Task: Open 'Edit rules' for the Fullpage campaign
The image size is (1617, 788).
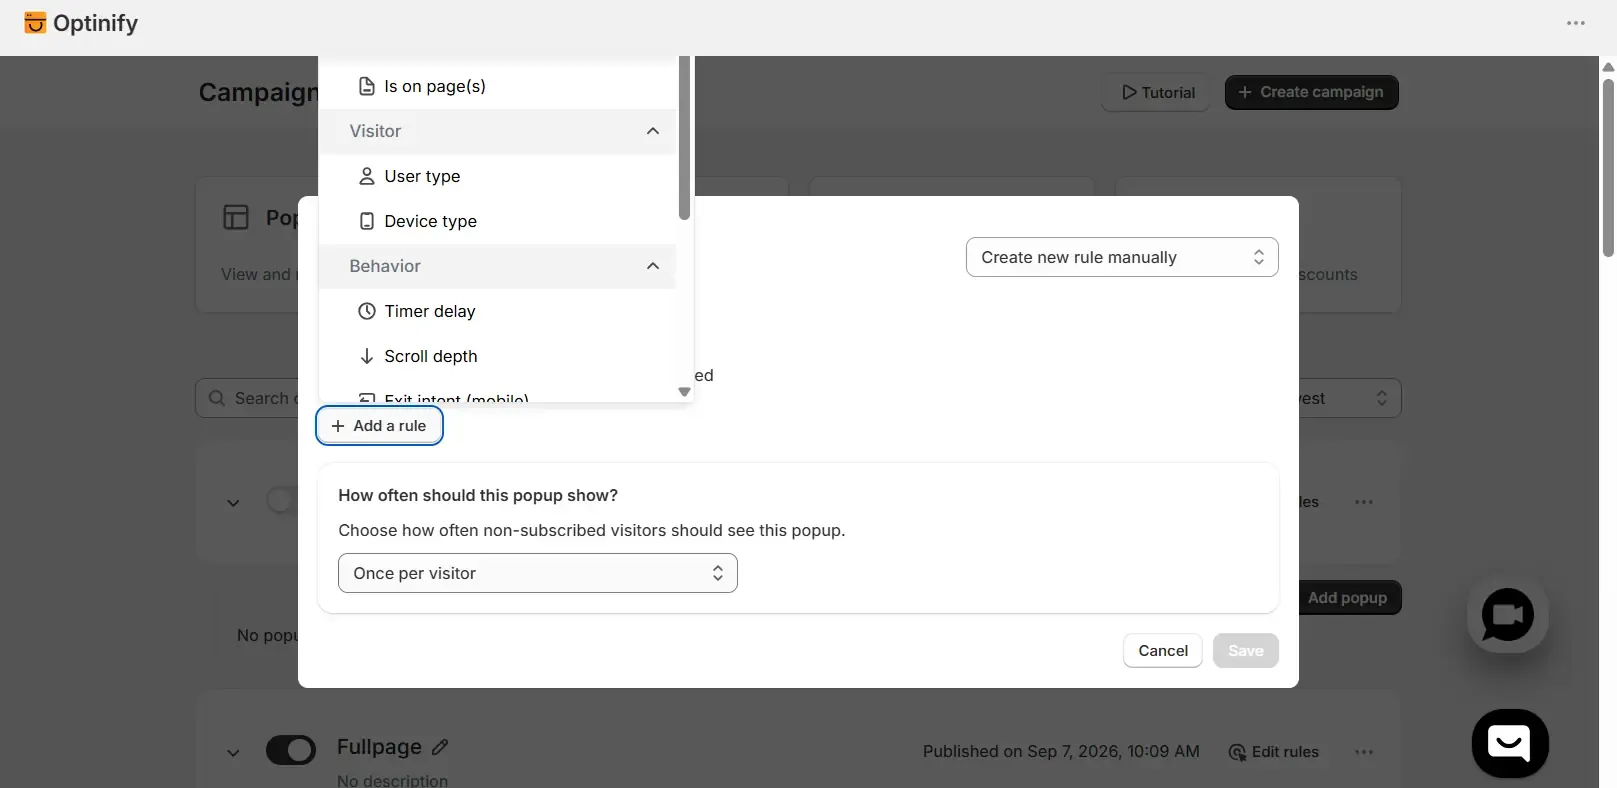Action: (1274, 752)
